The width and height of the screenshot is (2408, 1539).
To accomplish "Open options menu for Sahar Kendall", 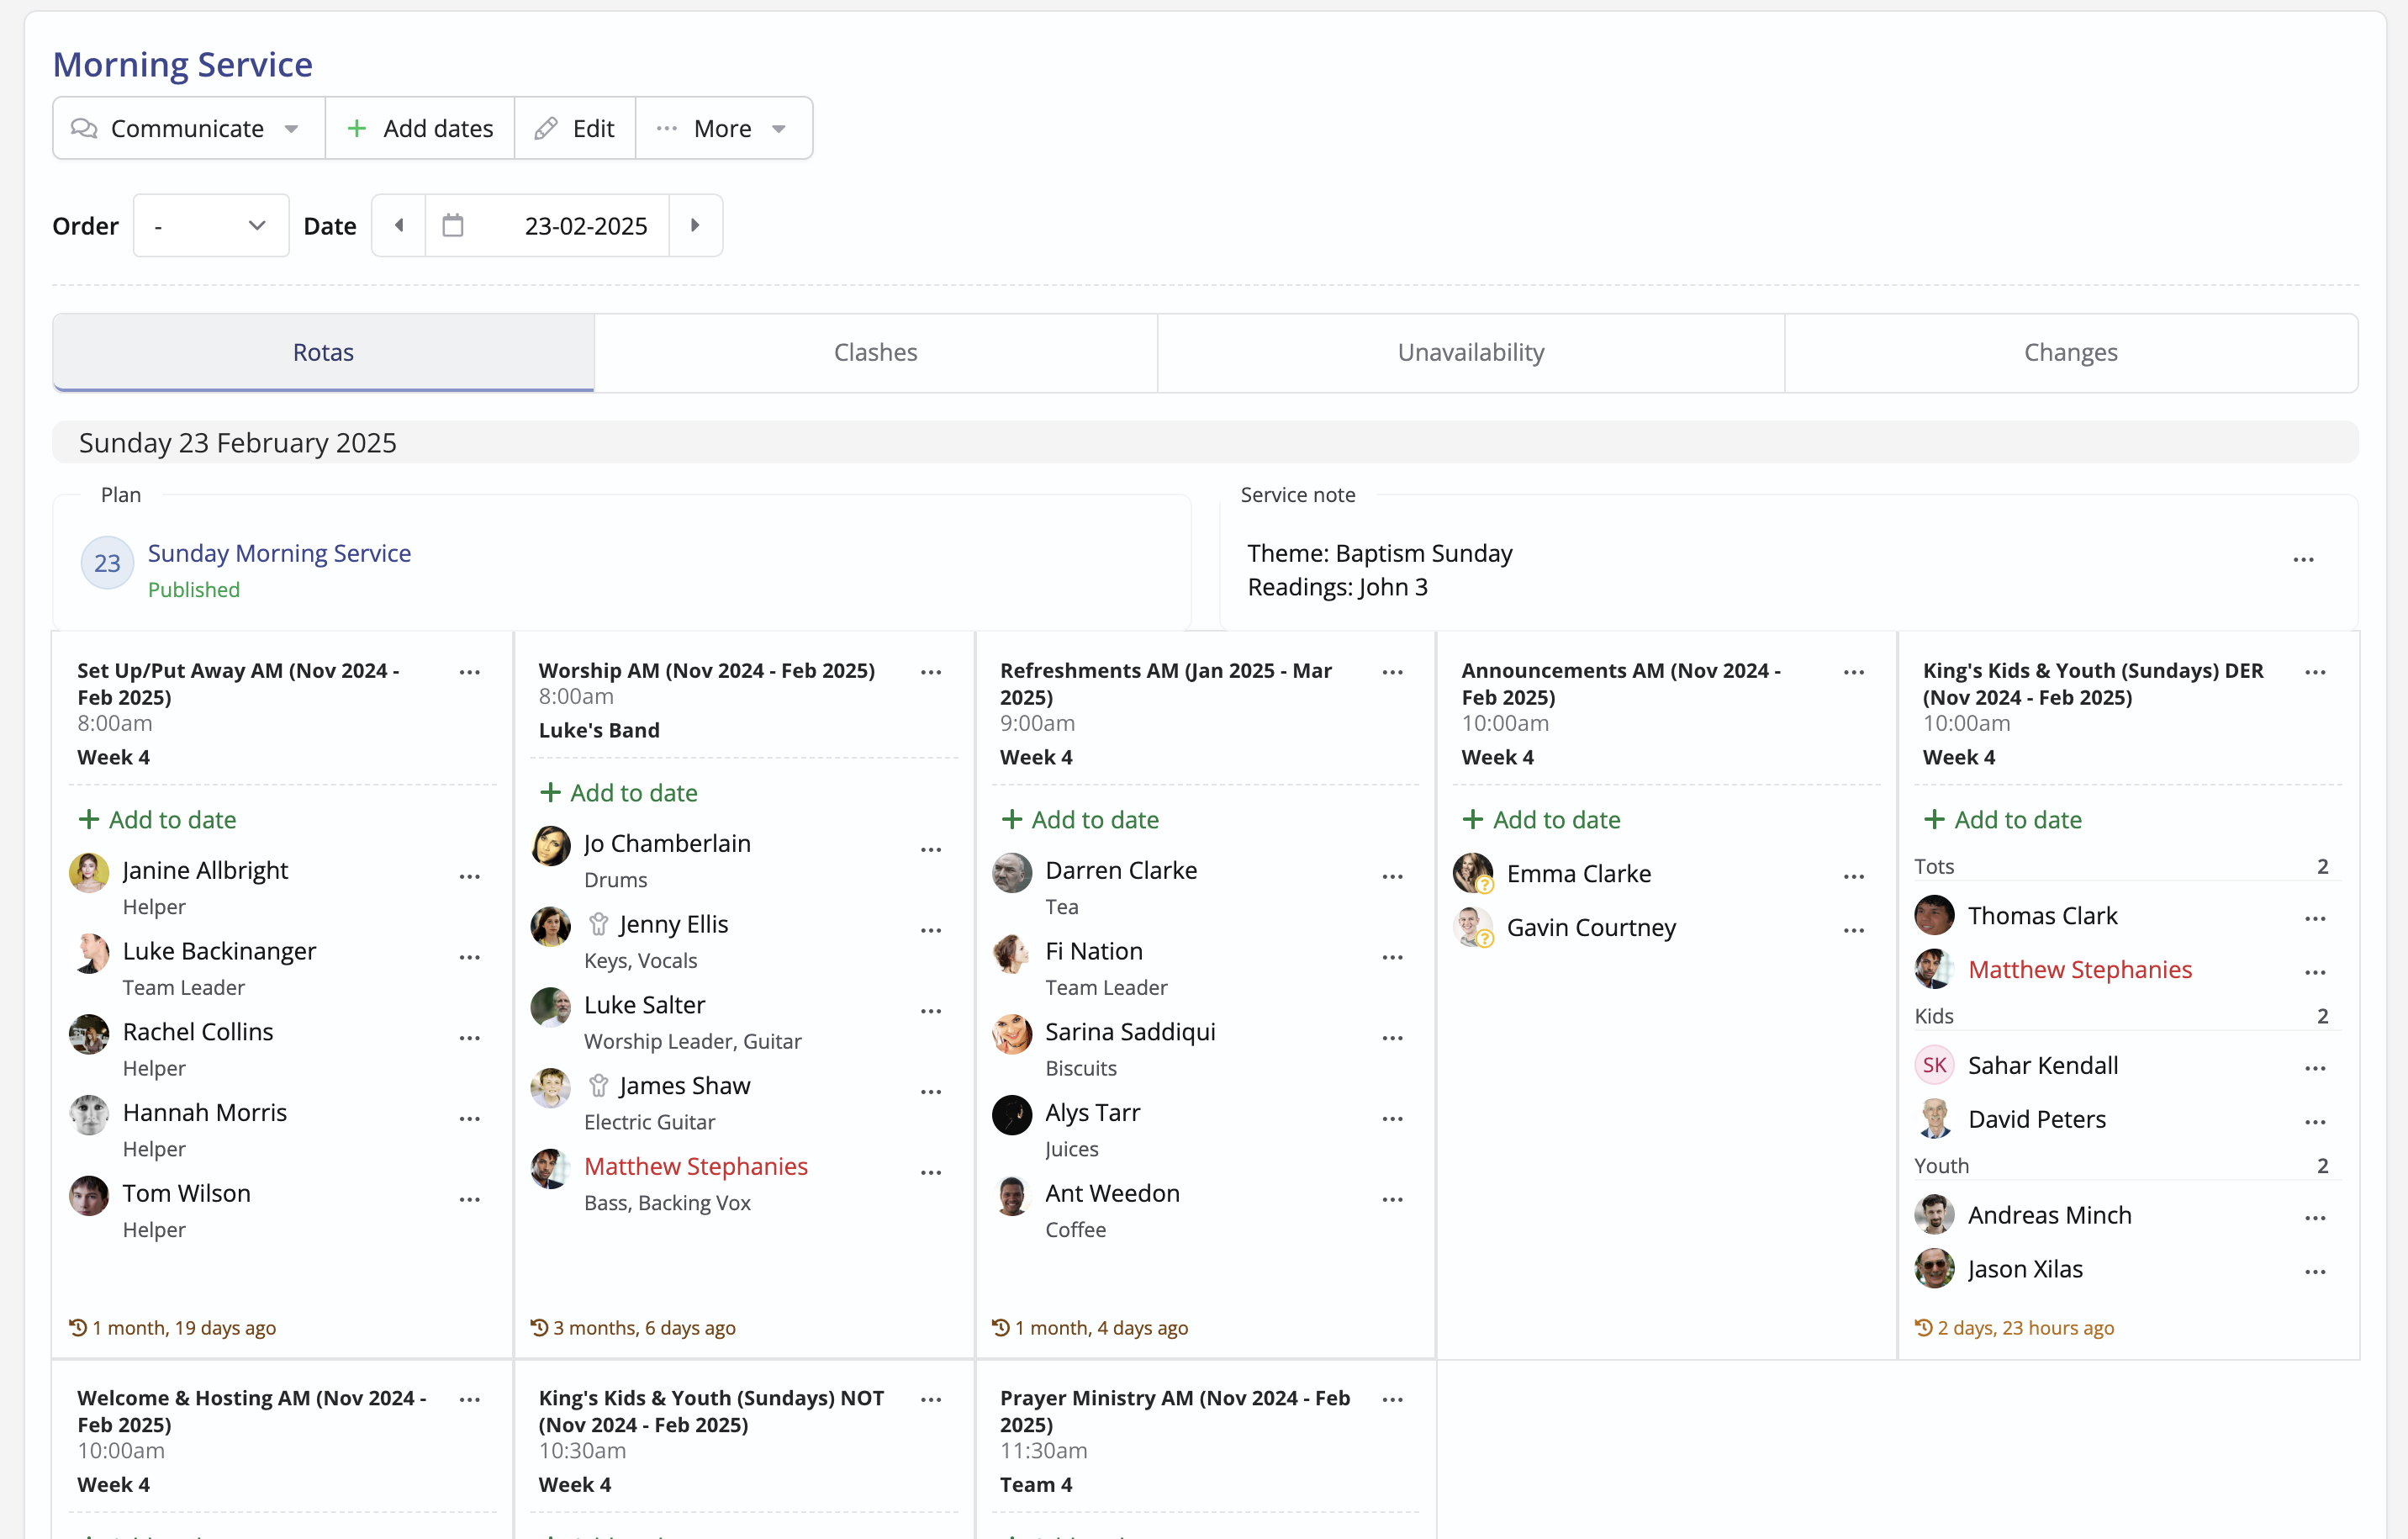I will [2315, 1068].
